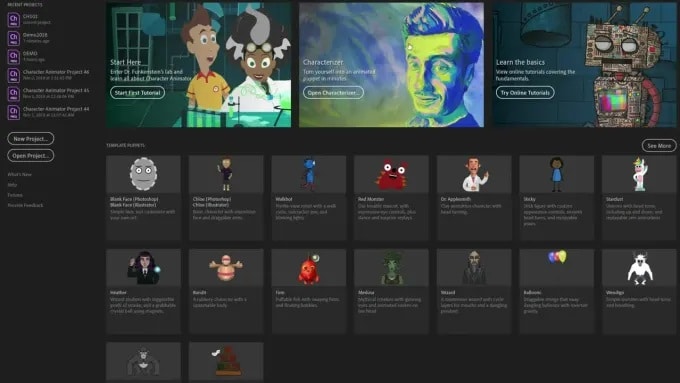
Task: Select the Learn the basics robot banner
Action: click(584, 65)
